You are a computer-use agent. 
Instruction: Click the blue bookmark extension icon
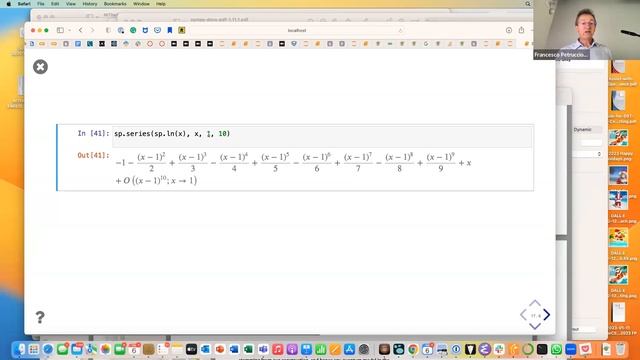[x=170, y=30]
